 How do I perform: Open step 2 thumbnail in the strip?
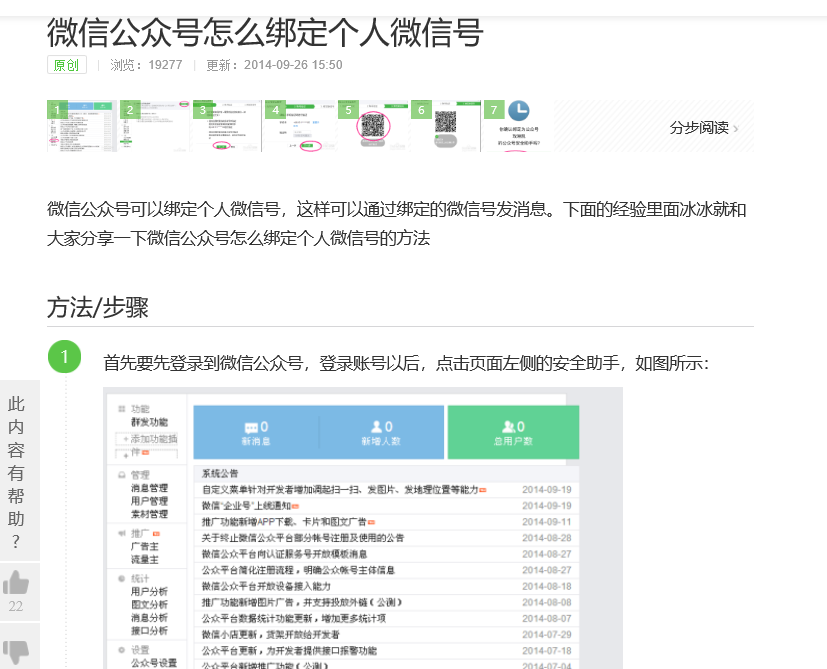pyautogui.click(x=155, y=126)
